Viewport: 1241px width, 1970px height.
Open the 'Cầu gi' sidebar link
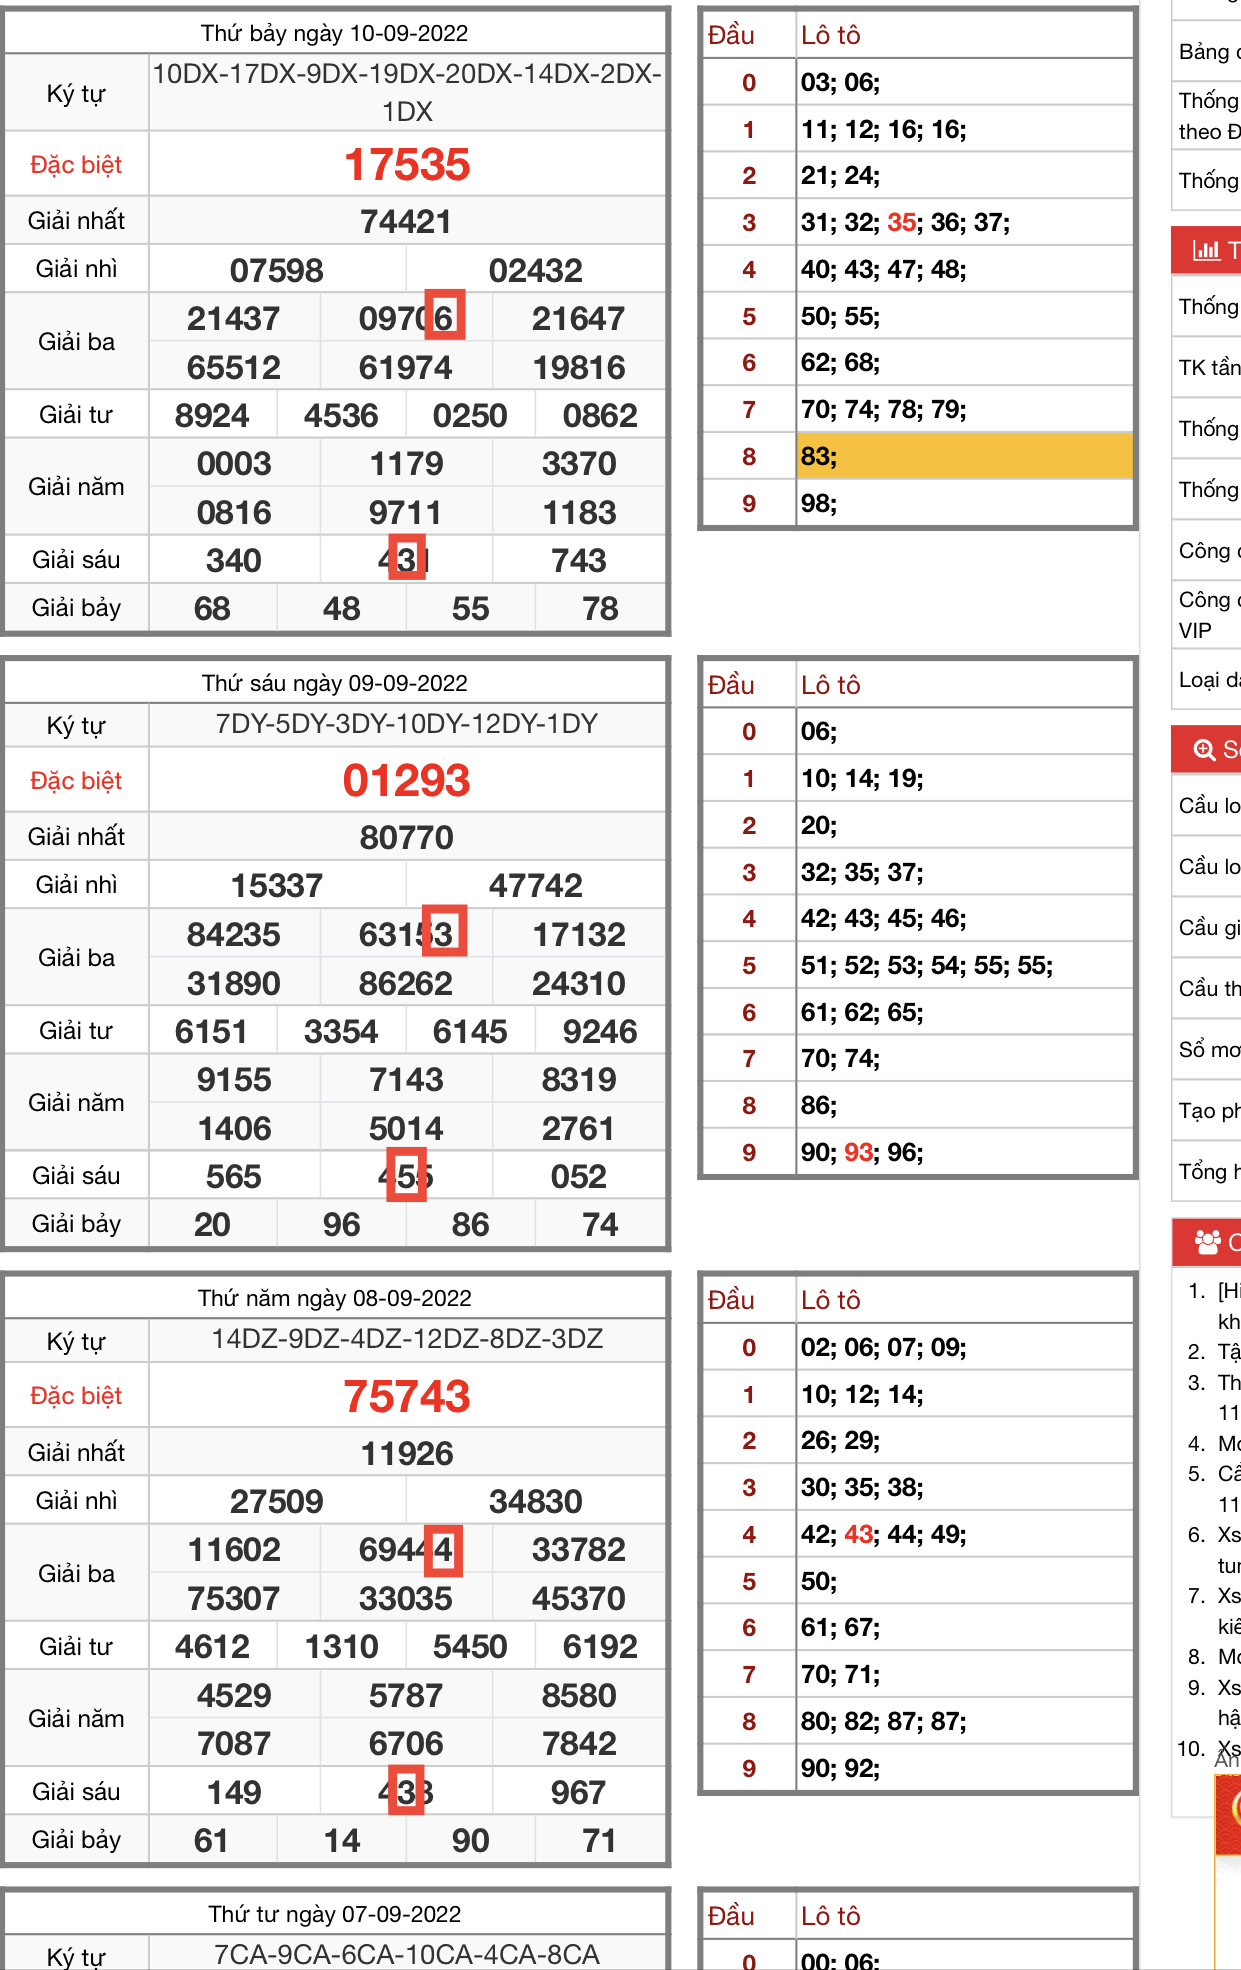1210,927
